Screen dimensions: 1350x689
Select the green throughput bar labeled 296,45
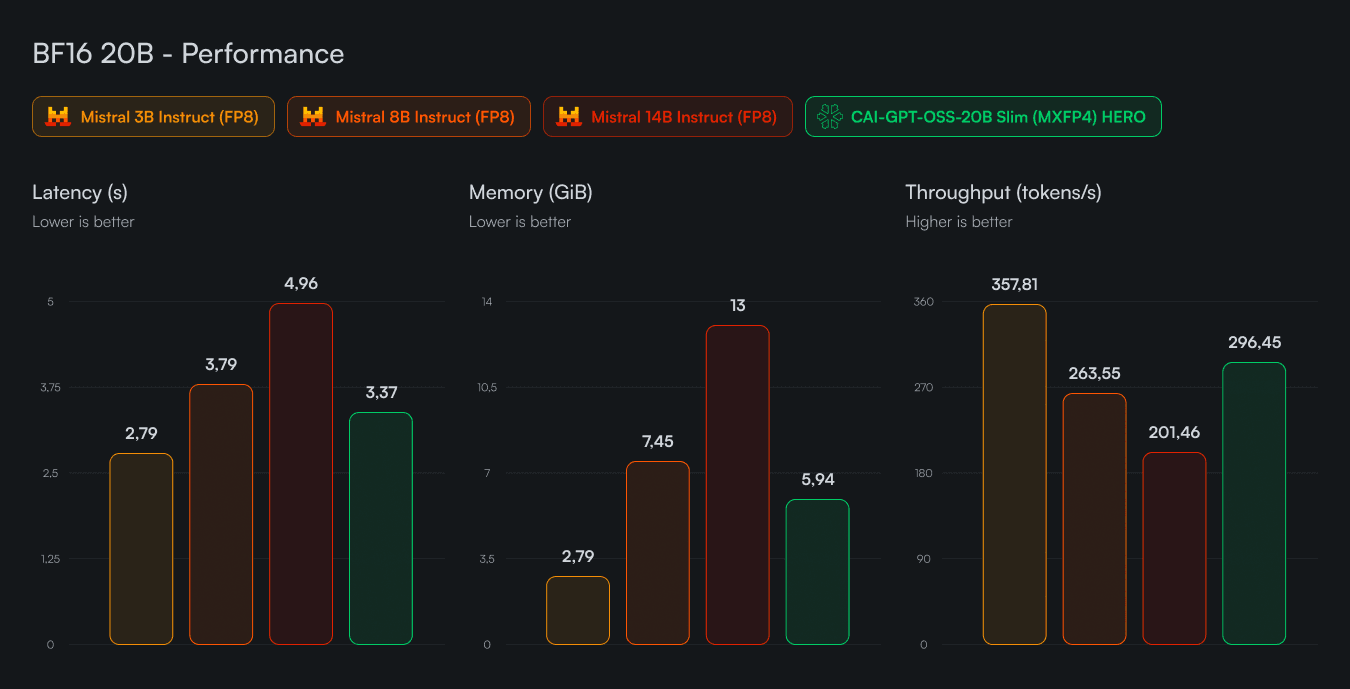click(x=1254, y=503)
